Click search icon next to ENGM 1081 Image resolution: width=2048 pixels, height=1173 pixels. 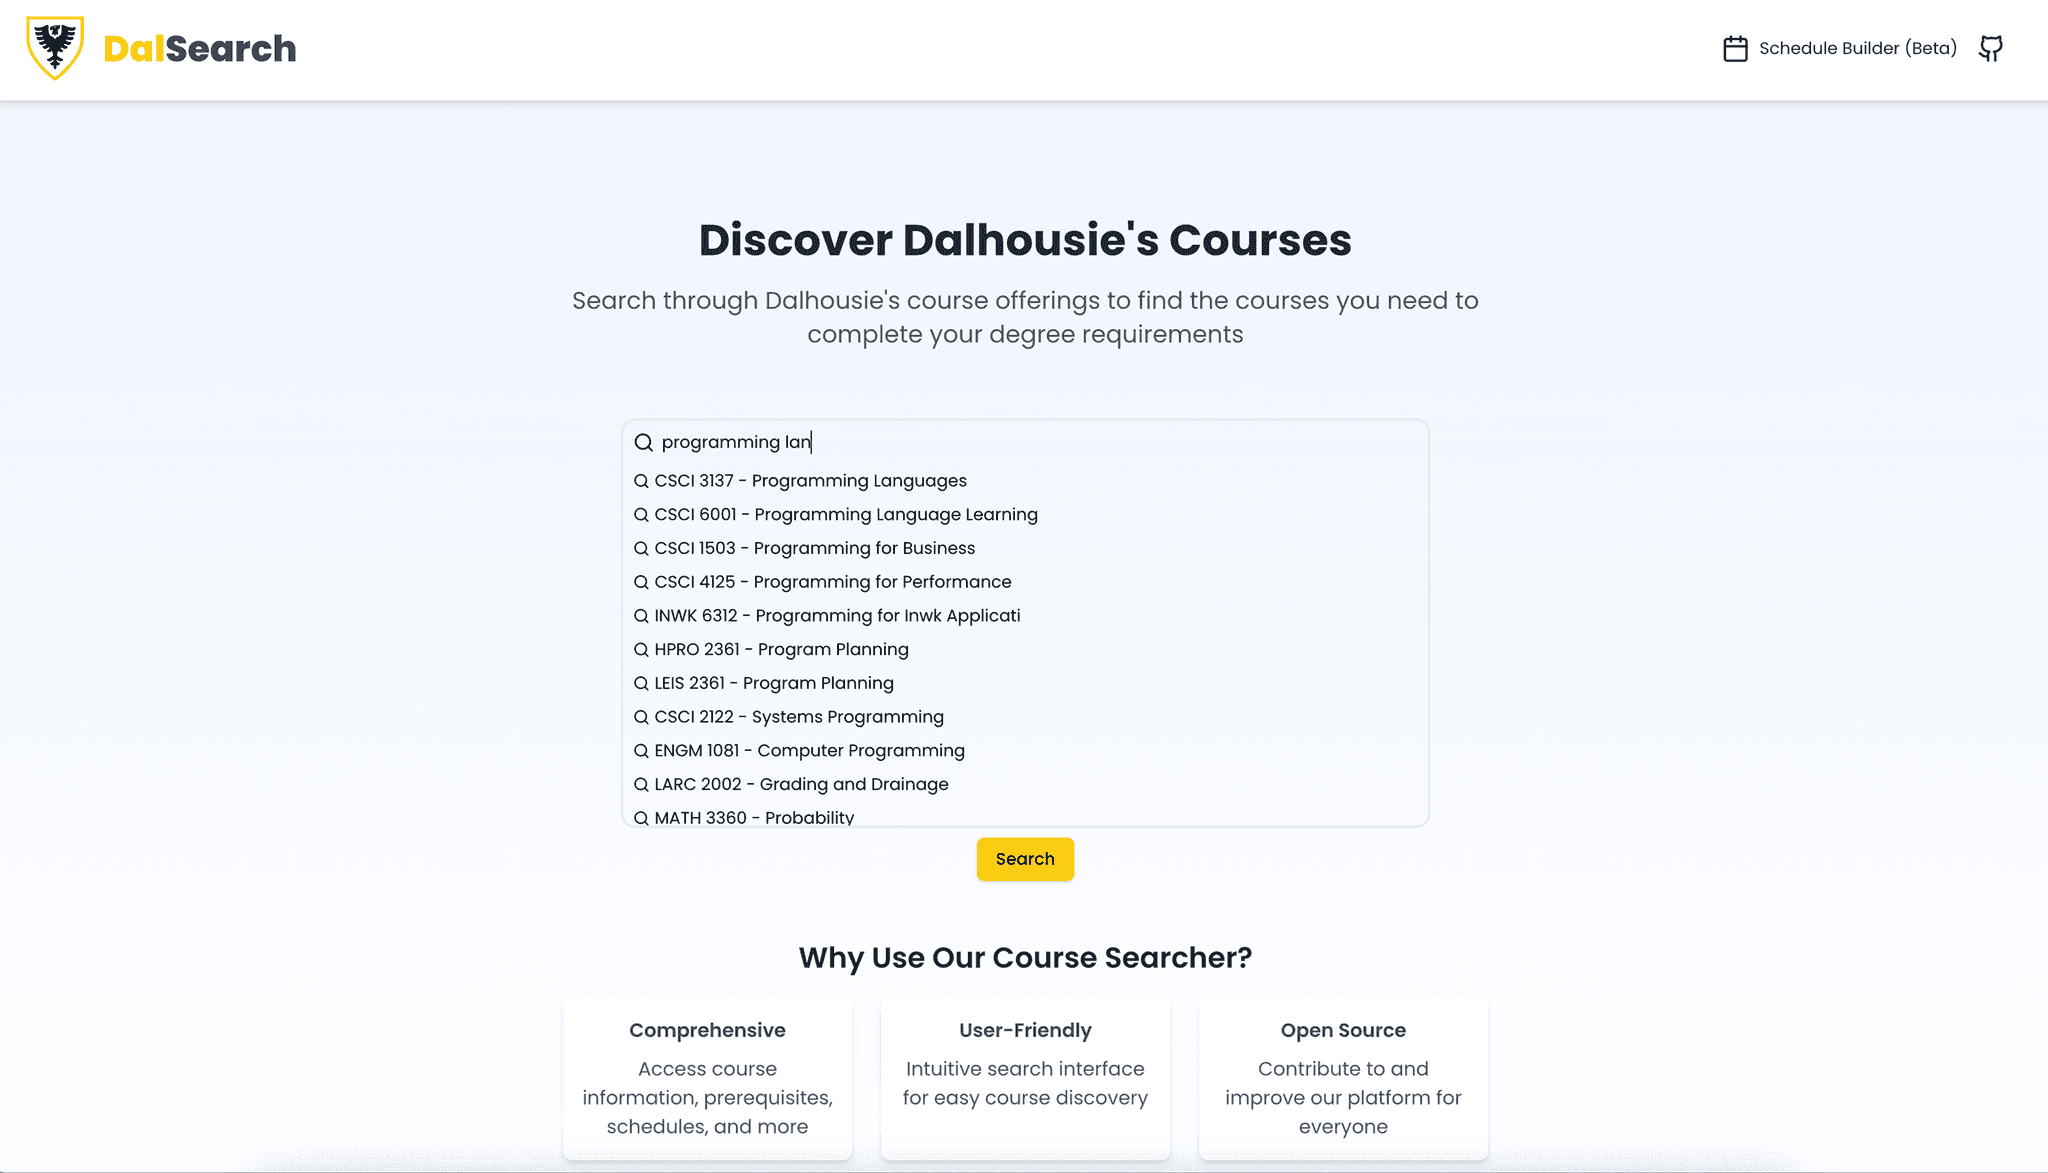click(640, 750)
